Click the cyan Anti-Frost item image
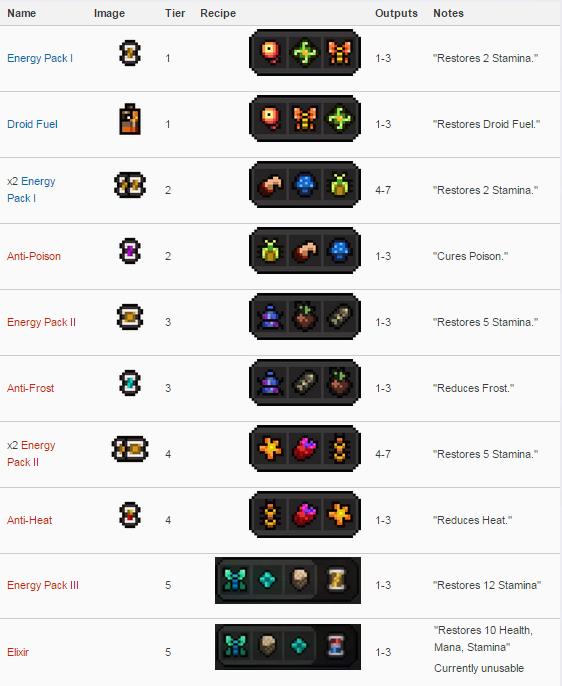 (130, 383)
